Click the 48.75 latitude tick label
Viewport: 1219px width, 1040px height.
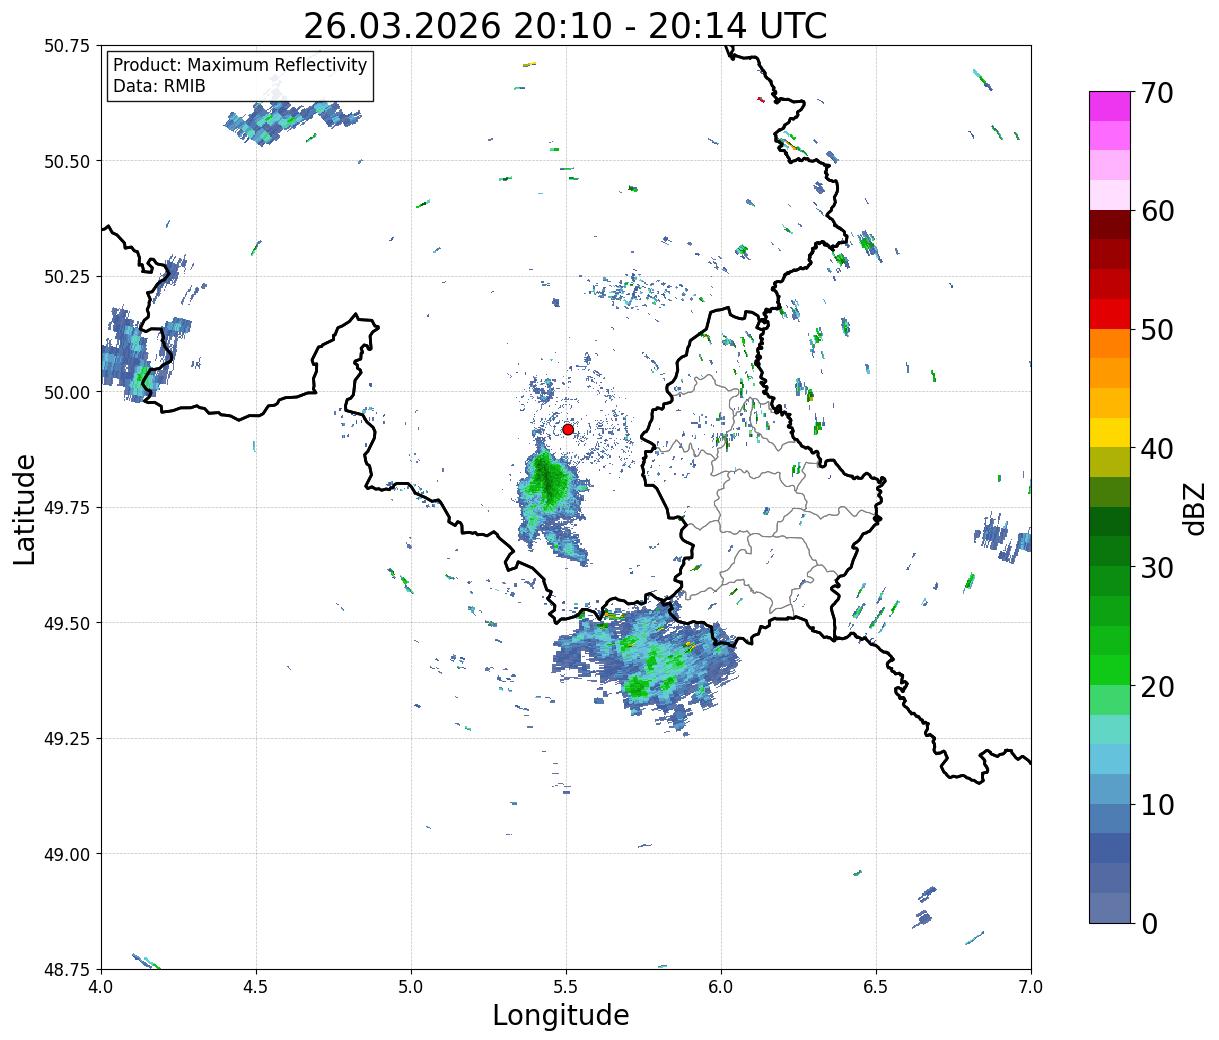click(67, 969)
